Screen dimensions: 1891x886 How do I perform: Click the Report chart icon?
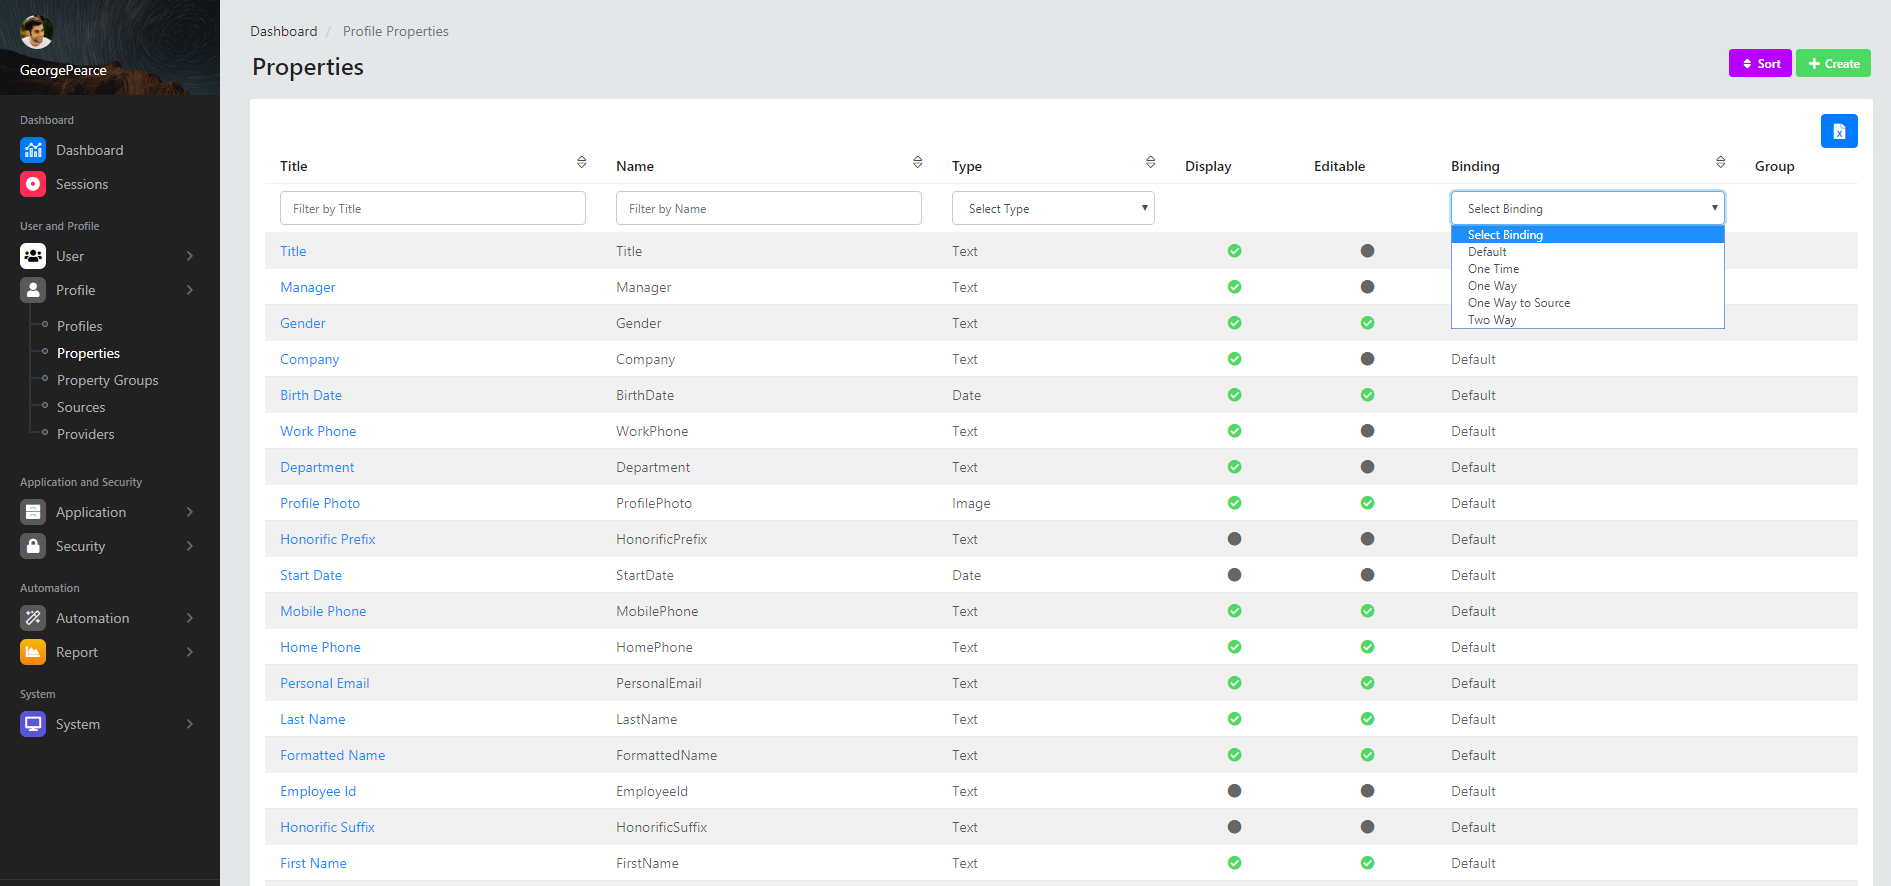click(x=33, y=652)
